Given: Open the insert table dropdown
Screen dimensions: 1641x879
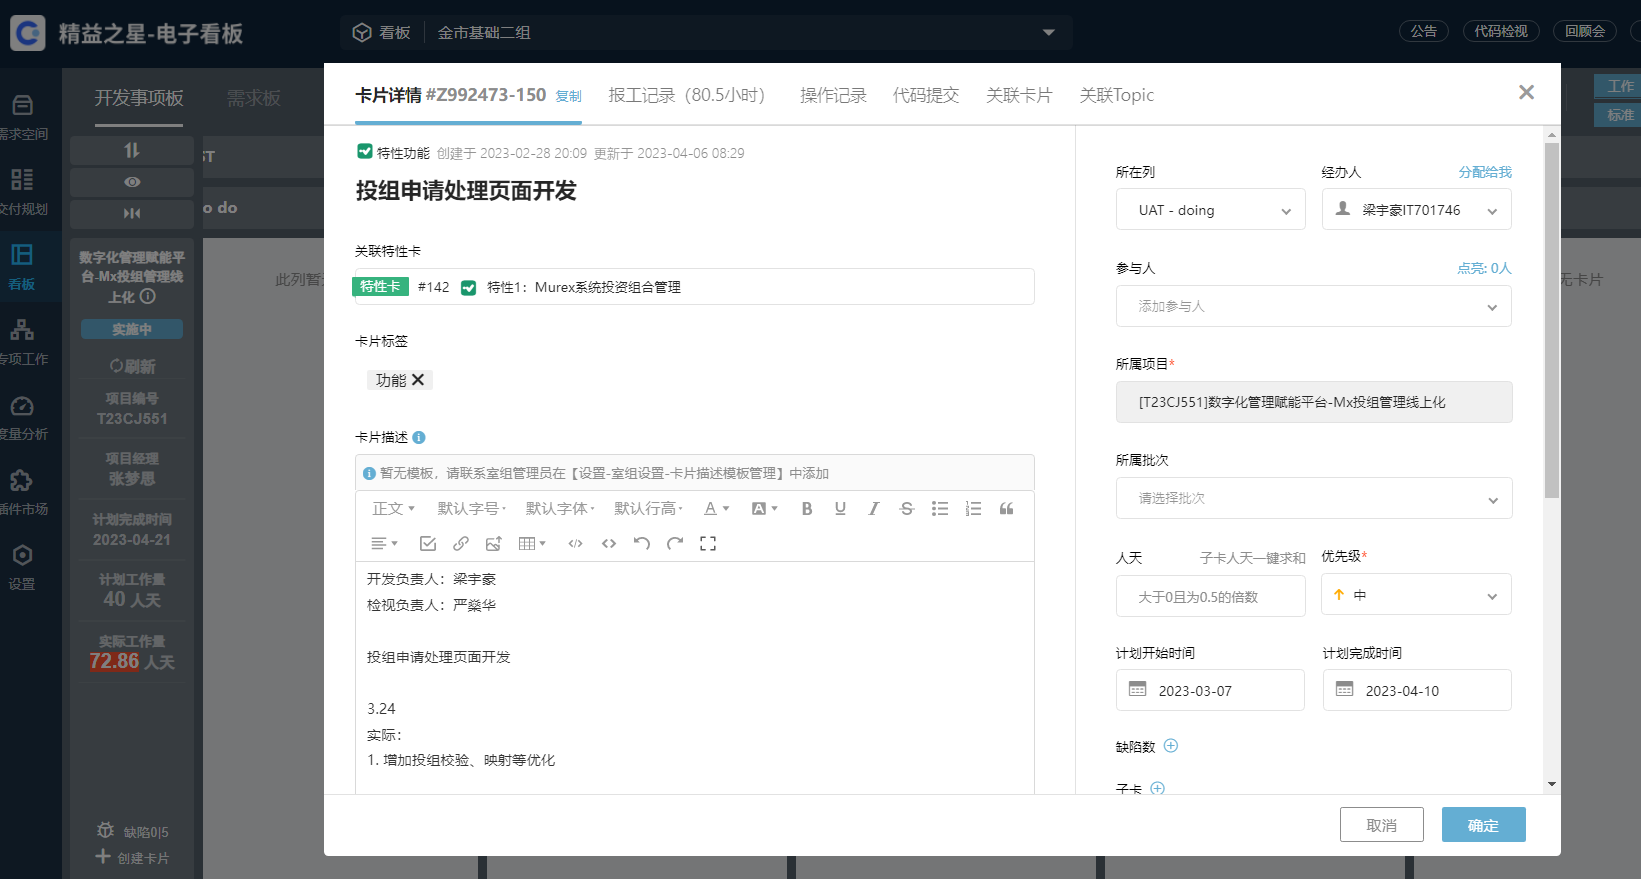Looking at the screenshot, I should click(x=532, y=544).
